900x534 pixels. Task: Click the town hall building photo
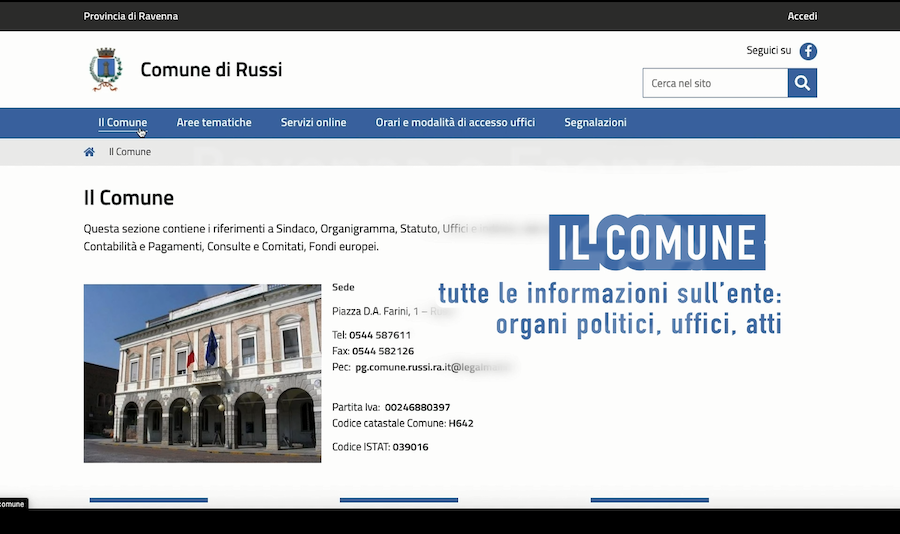[x=202, y=373]
